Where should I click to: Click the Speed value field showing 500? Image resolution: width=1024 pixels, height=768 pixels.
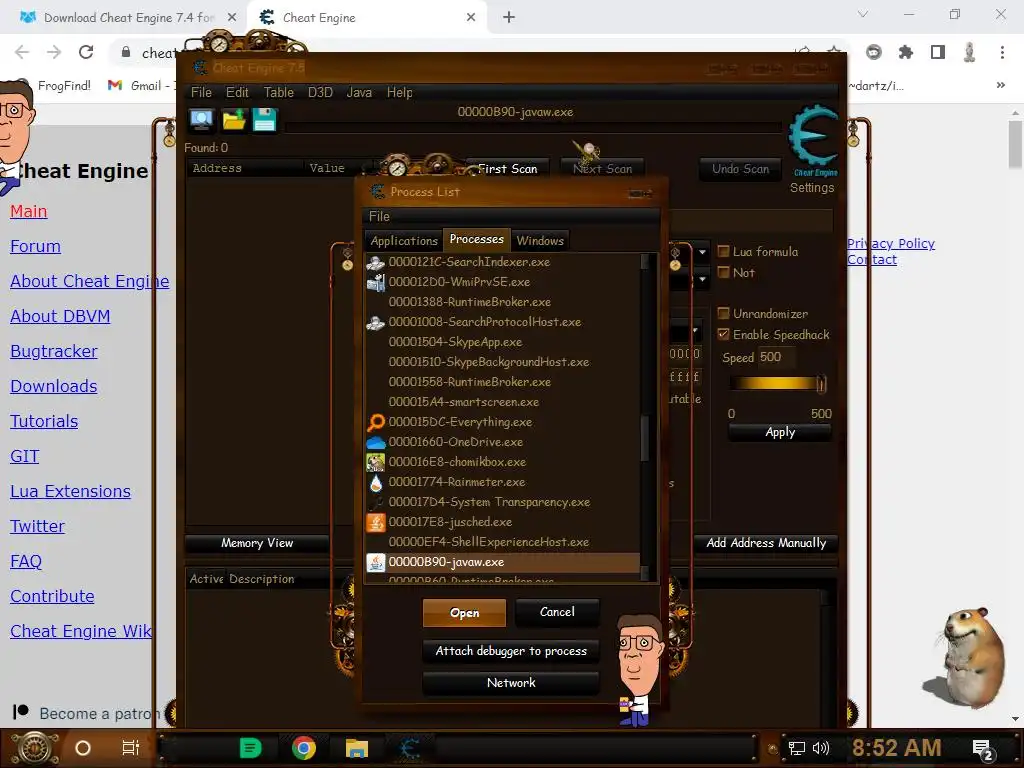tap(776, 357)
